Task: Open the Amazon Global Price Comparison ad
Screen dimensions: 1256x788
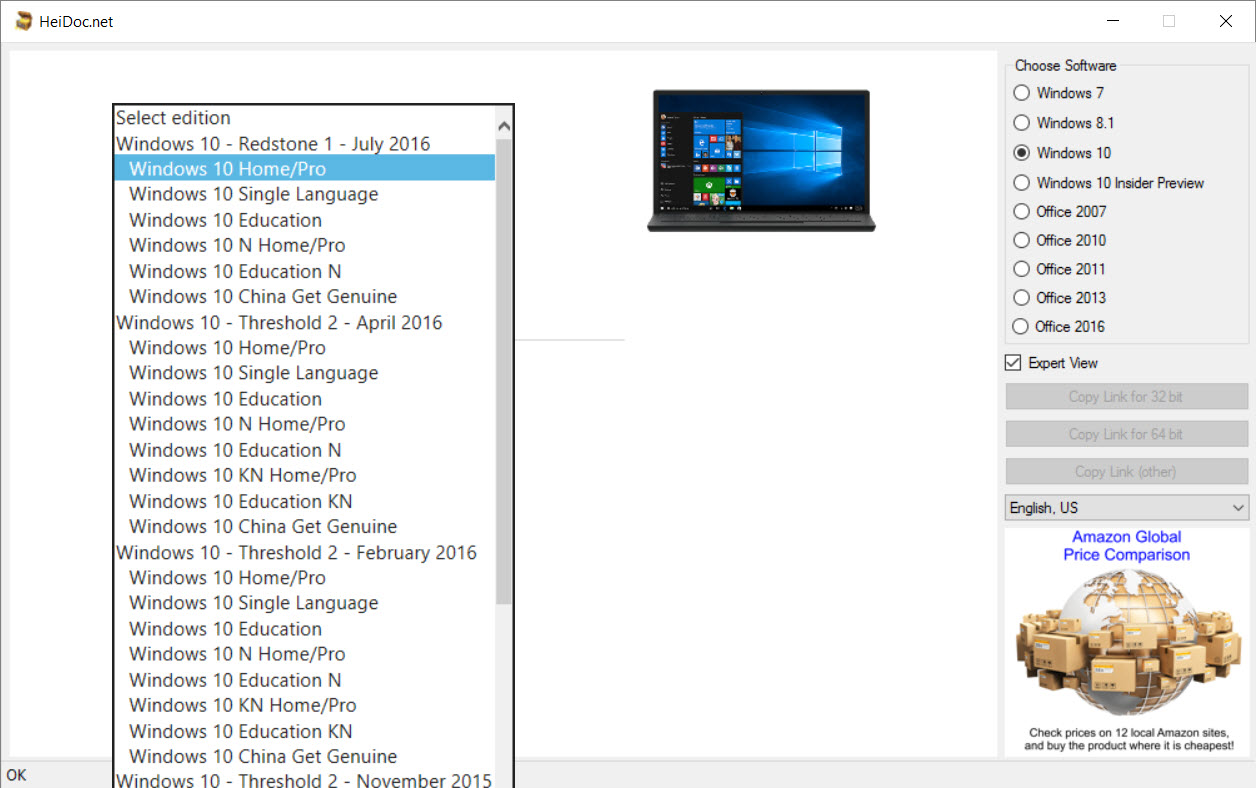Action: pyautogui.click(x=1127, y=642)
